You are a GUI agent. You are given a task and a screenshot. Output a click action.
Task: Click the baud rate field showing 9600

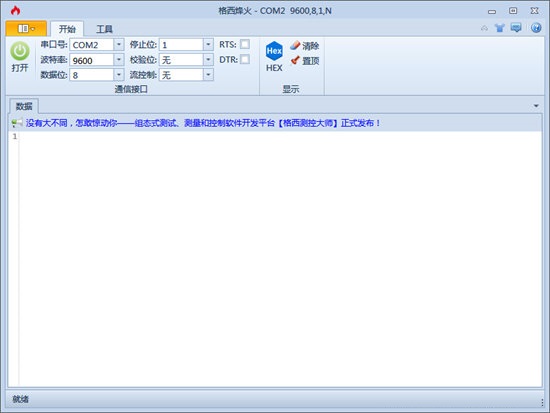pyautogui.click(x=92, y=60)
